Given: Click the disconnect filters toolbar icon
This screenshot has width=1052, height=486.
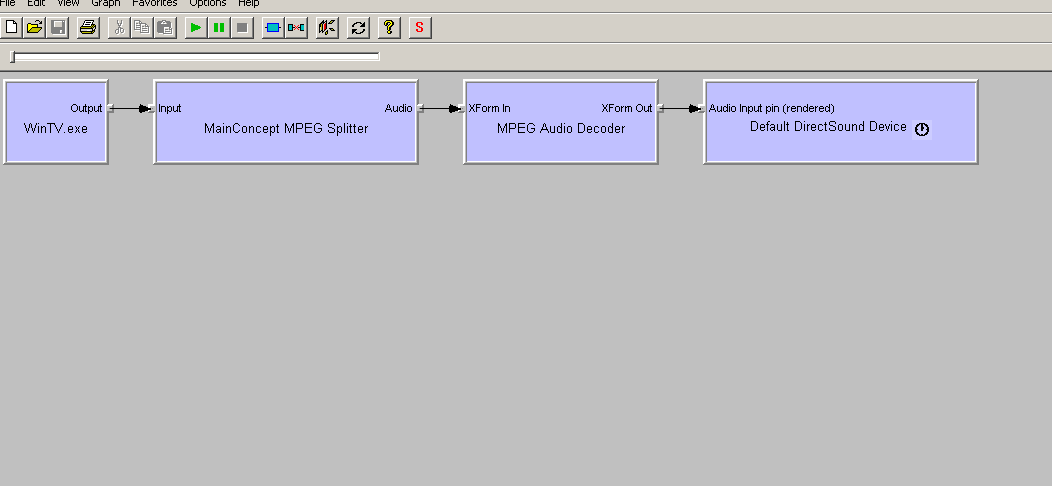Looking at the screenshot, I should (296, 28).
